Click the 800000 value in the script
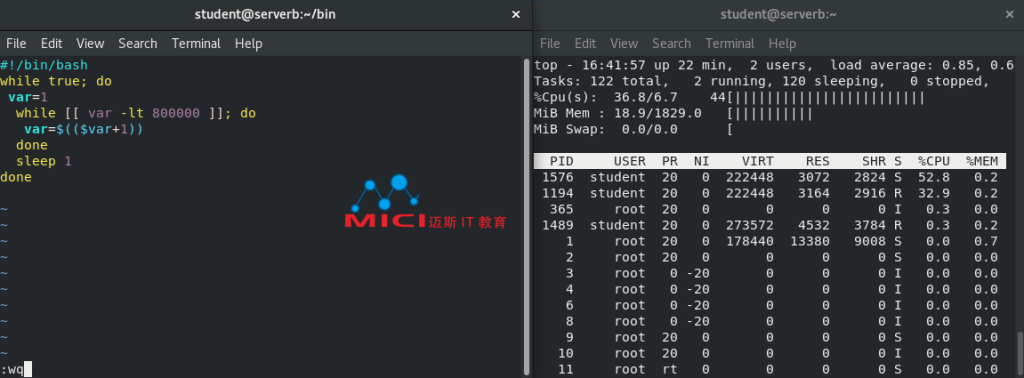The image size is (1024, 378). 176,113
